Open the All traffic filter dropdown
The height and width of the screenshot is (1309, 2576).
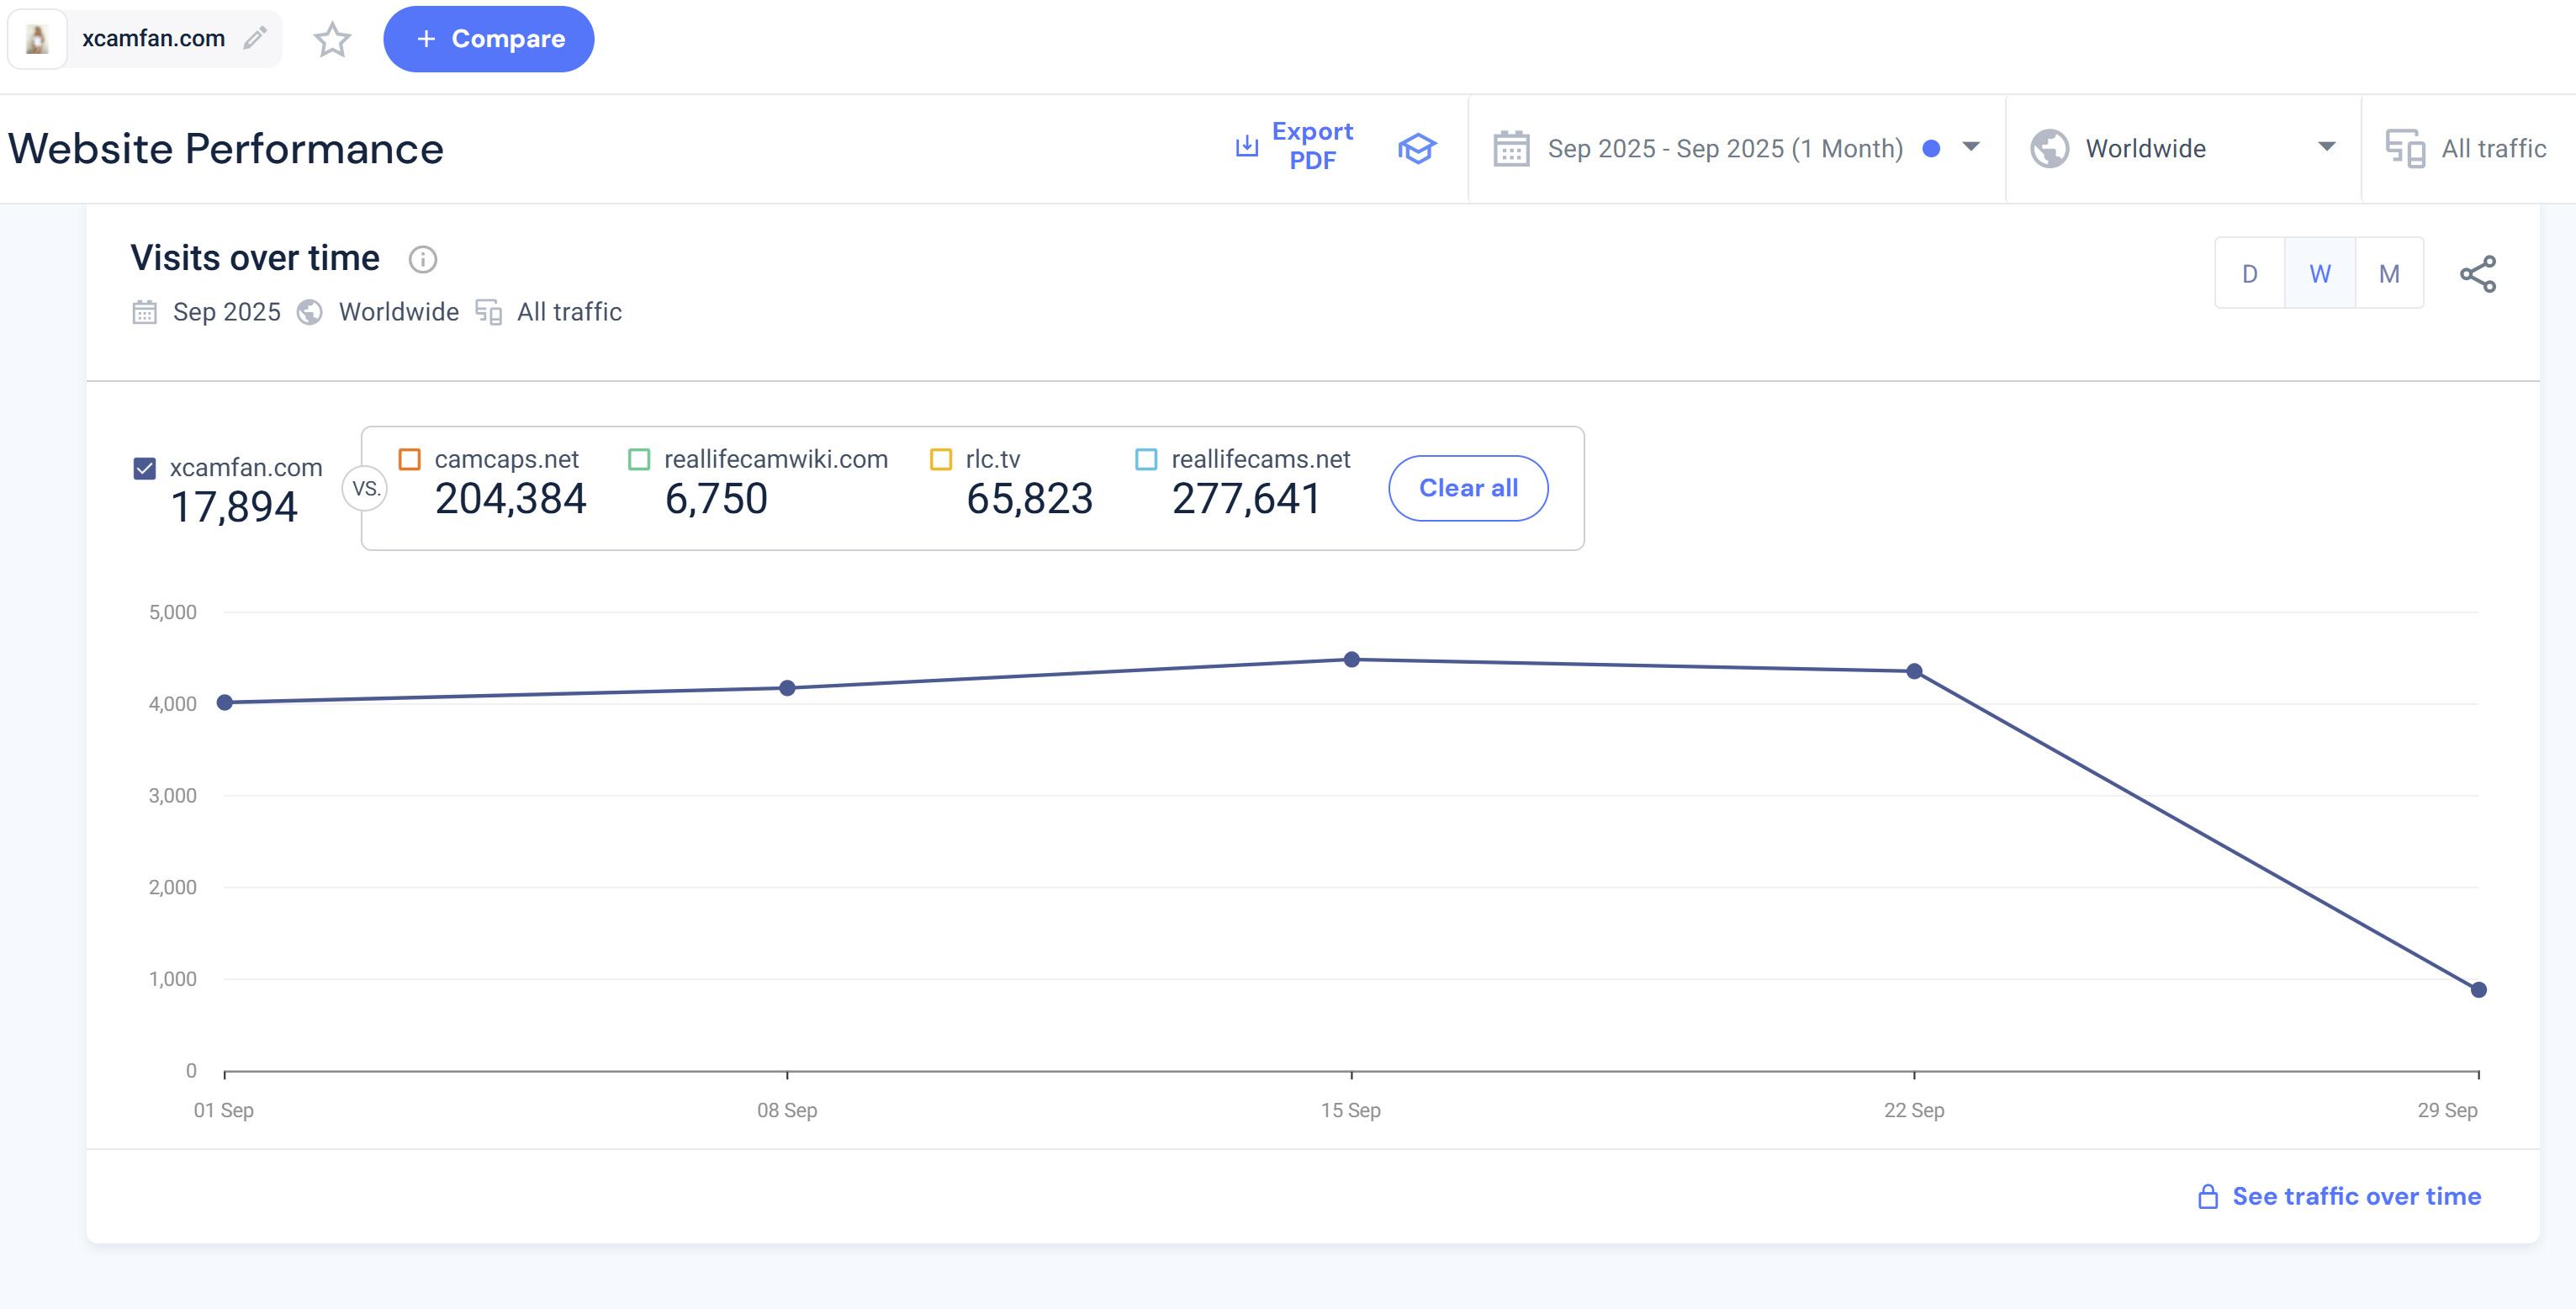[x=2492, y=149]
